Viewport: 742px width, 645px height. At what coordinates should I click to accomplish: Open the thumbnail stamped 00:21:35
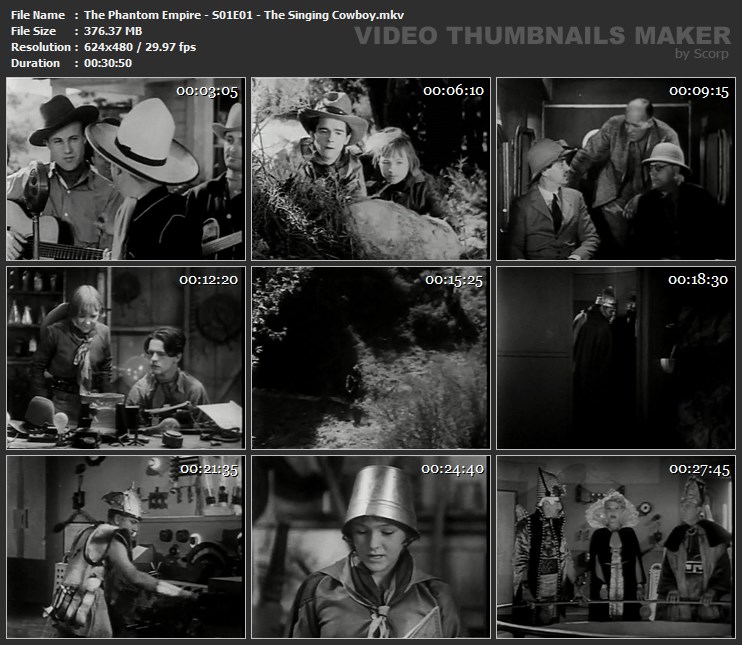pos(126,547)
